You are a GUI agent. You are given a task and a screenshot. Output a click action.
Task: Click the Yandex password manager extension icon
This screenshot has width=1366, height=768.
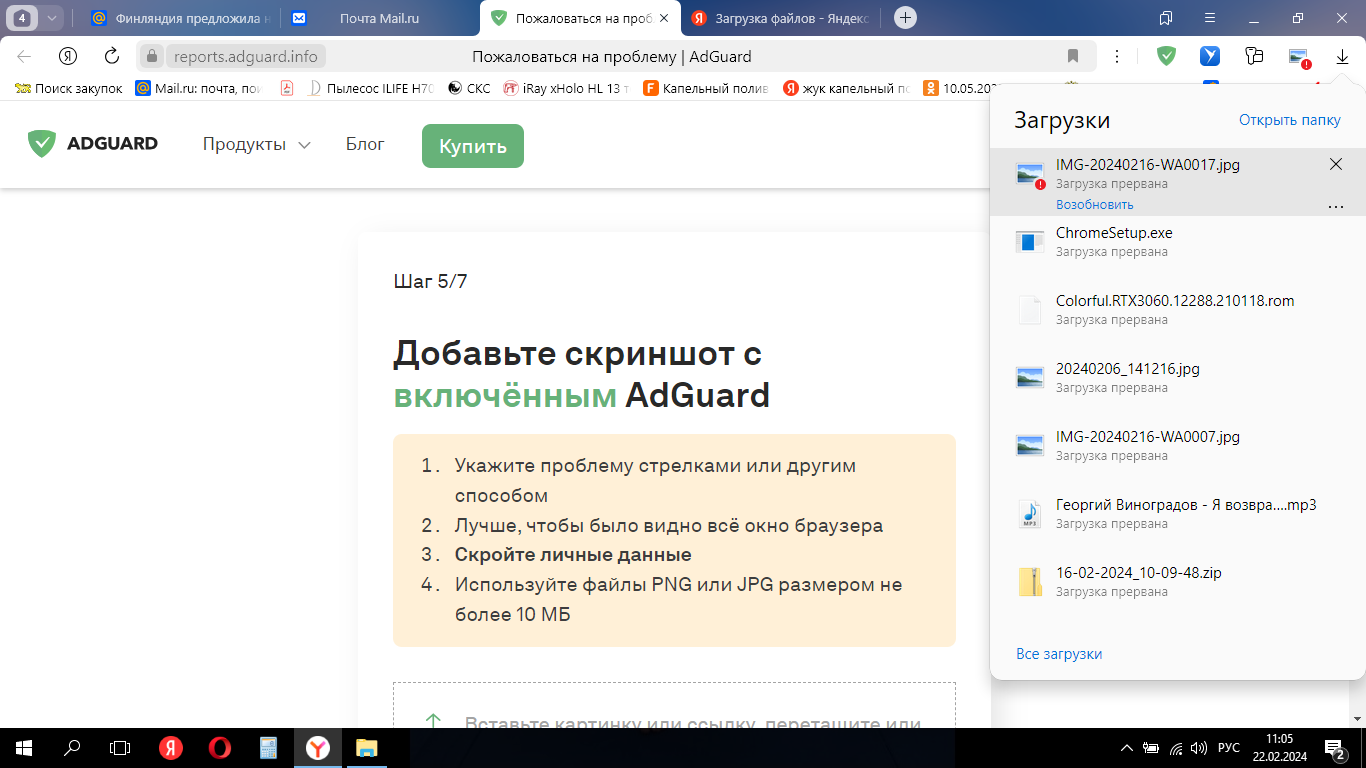1254,57
